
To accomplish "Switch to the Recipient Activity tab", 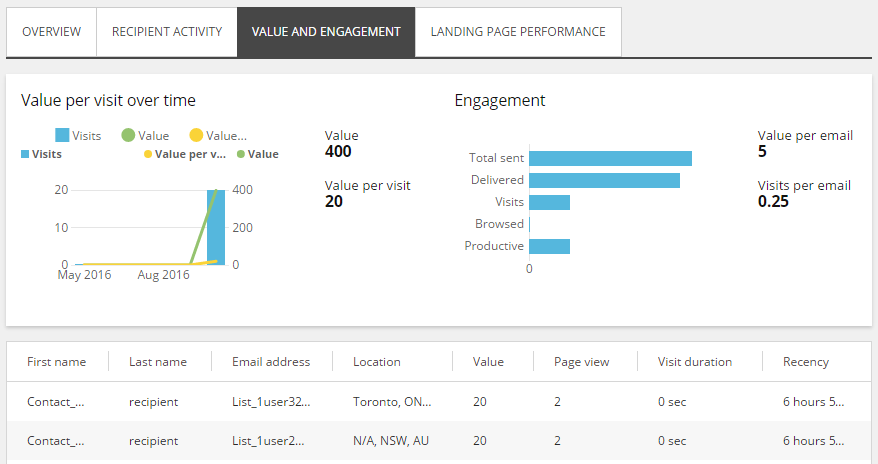I will pyautogui.click(x=167, y=32).
